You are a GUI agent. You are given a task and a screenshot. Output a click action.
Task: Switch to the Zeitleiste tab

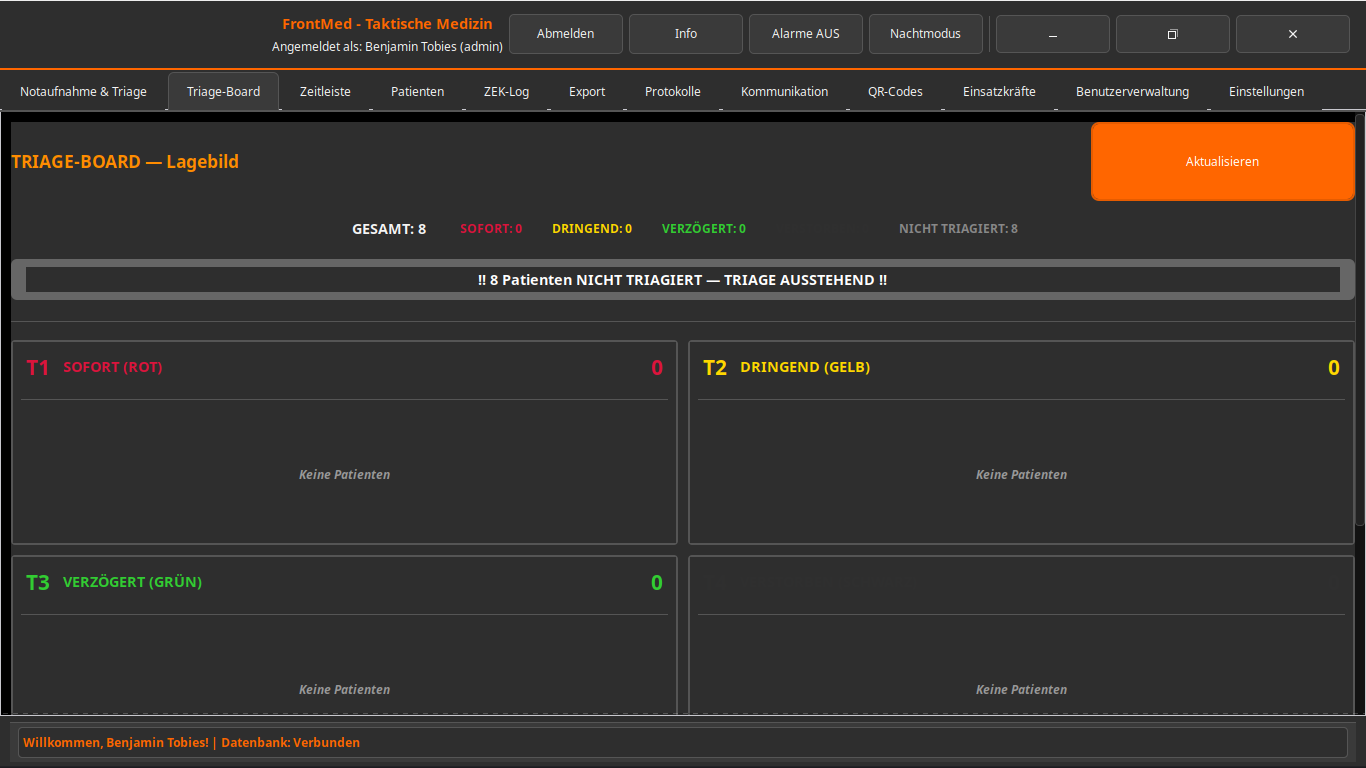click(x=325, y=91)
